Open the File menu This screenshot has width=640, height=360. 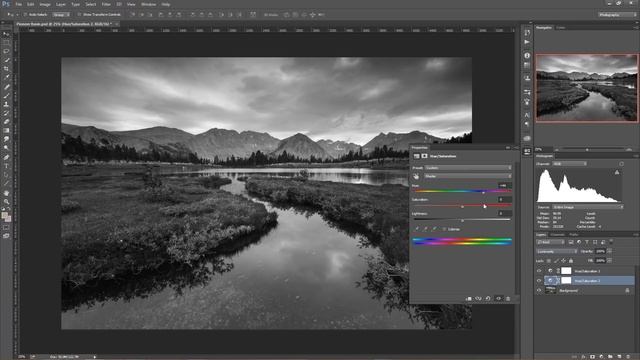pyautogui.click(x=19, y=4)
